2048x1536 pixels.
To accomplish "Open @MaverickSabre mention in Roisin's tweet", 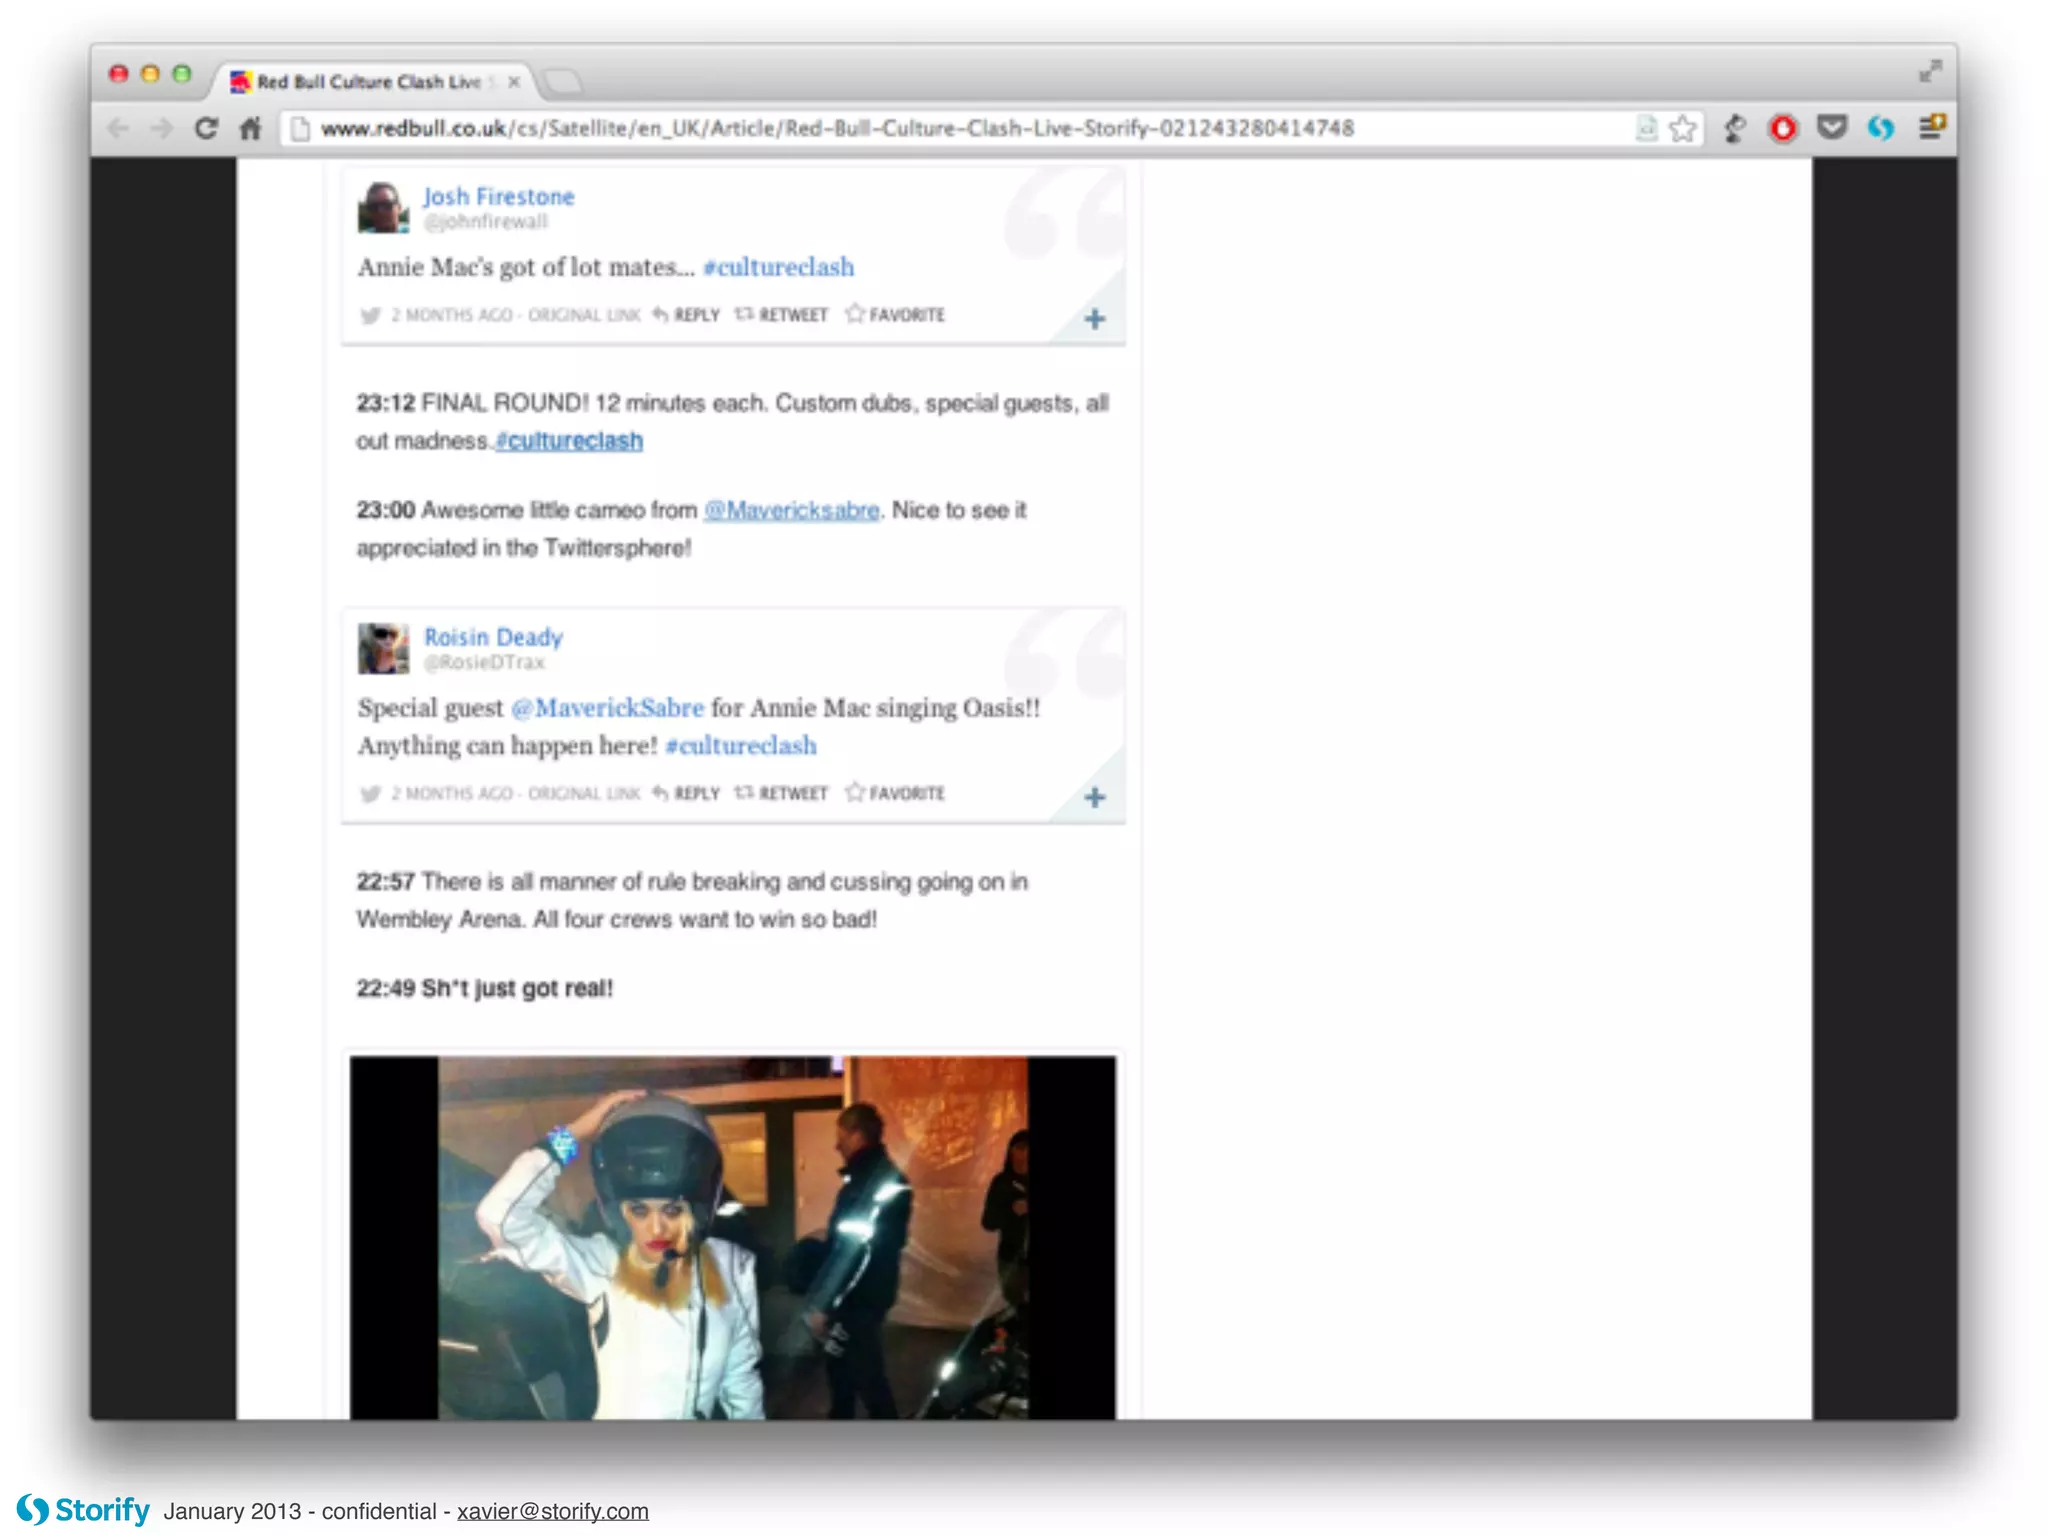I will (x=607, y=708).
